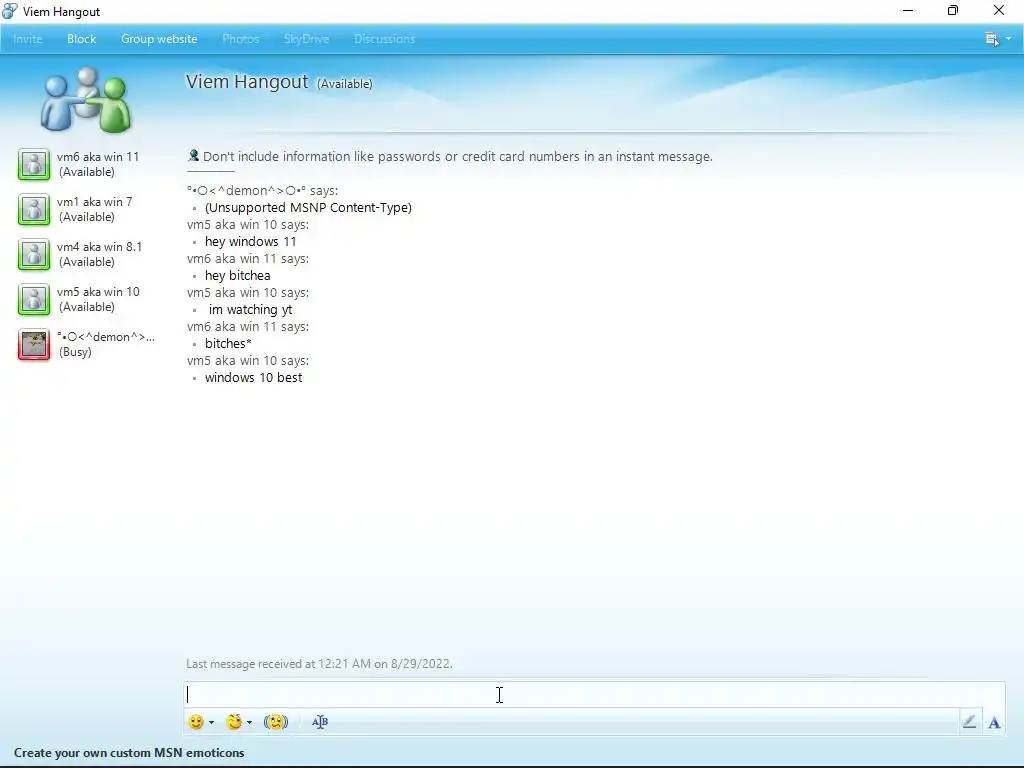Click the 'vm5 aka win 10' name in contact list

point(98,292)
